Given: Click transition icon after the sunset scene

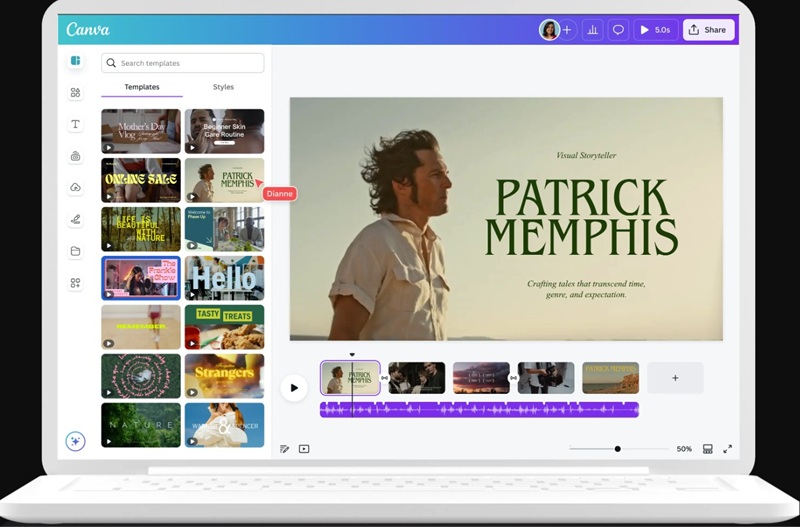Looking at the screenshot, I should coord(514,378).
